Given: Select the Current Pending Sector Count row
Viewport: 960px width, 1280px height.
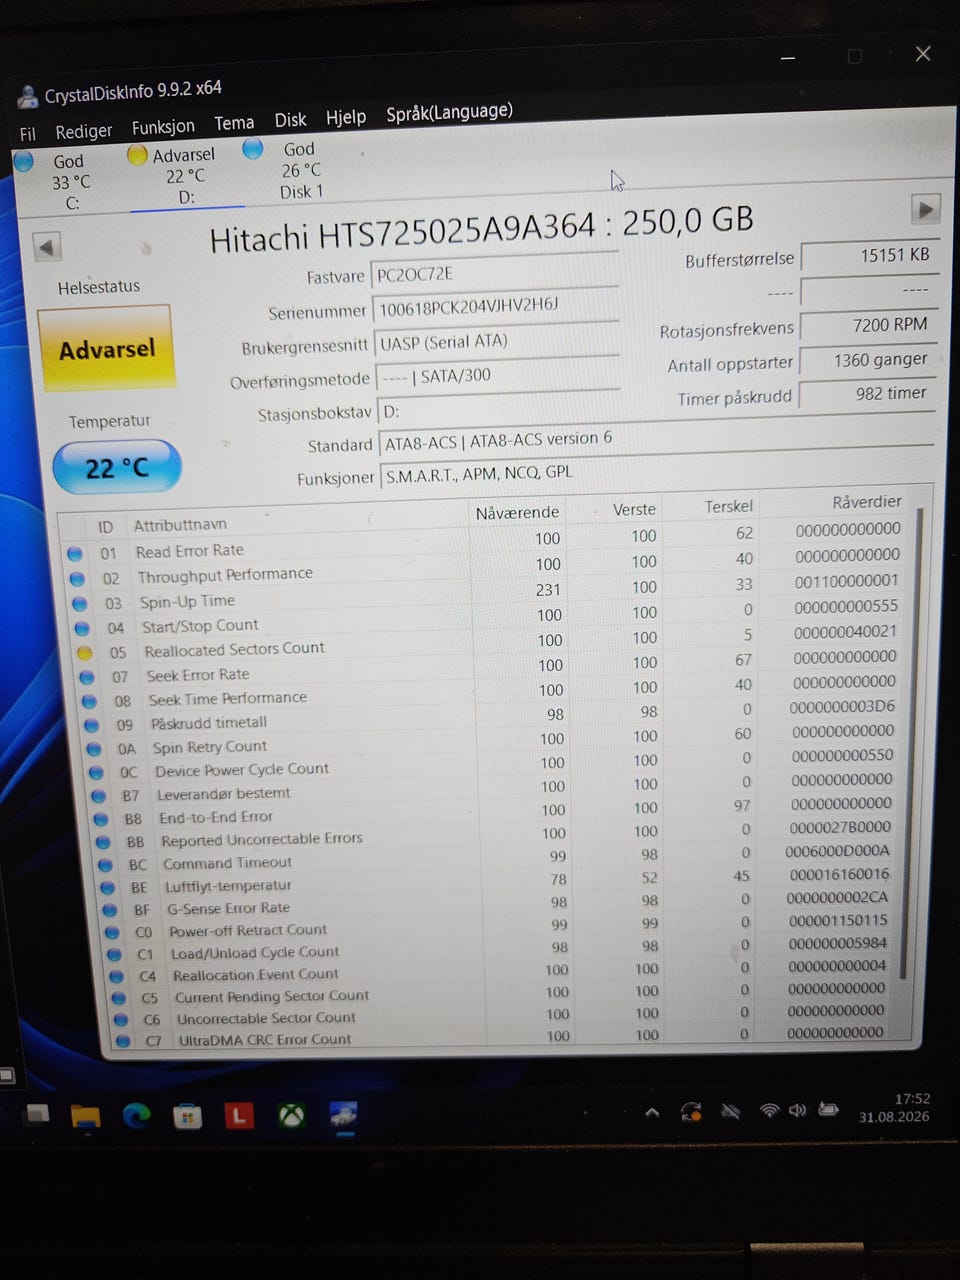Looking at the screenshot, I should pyautogui.click(x=500, y=994).
